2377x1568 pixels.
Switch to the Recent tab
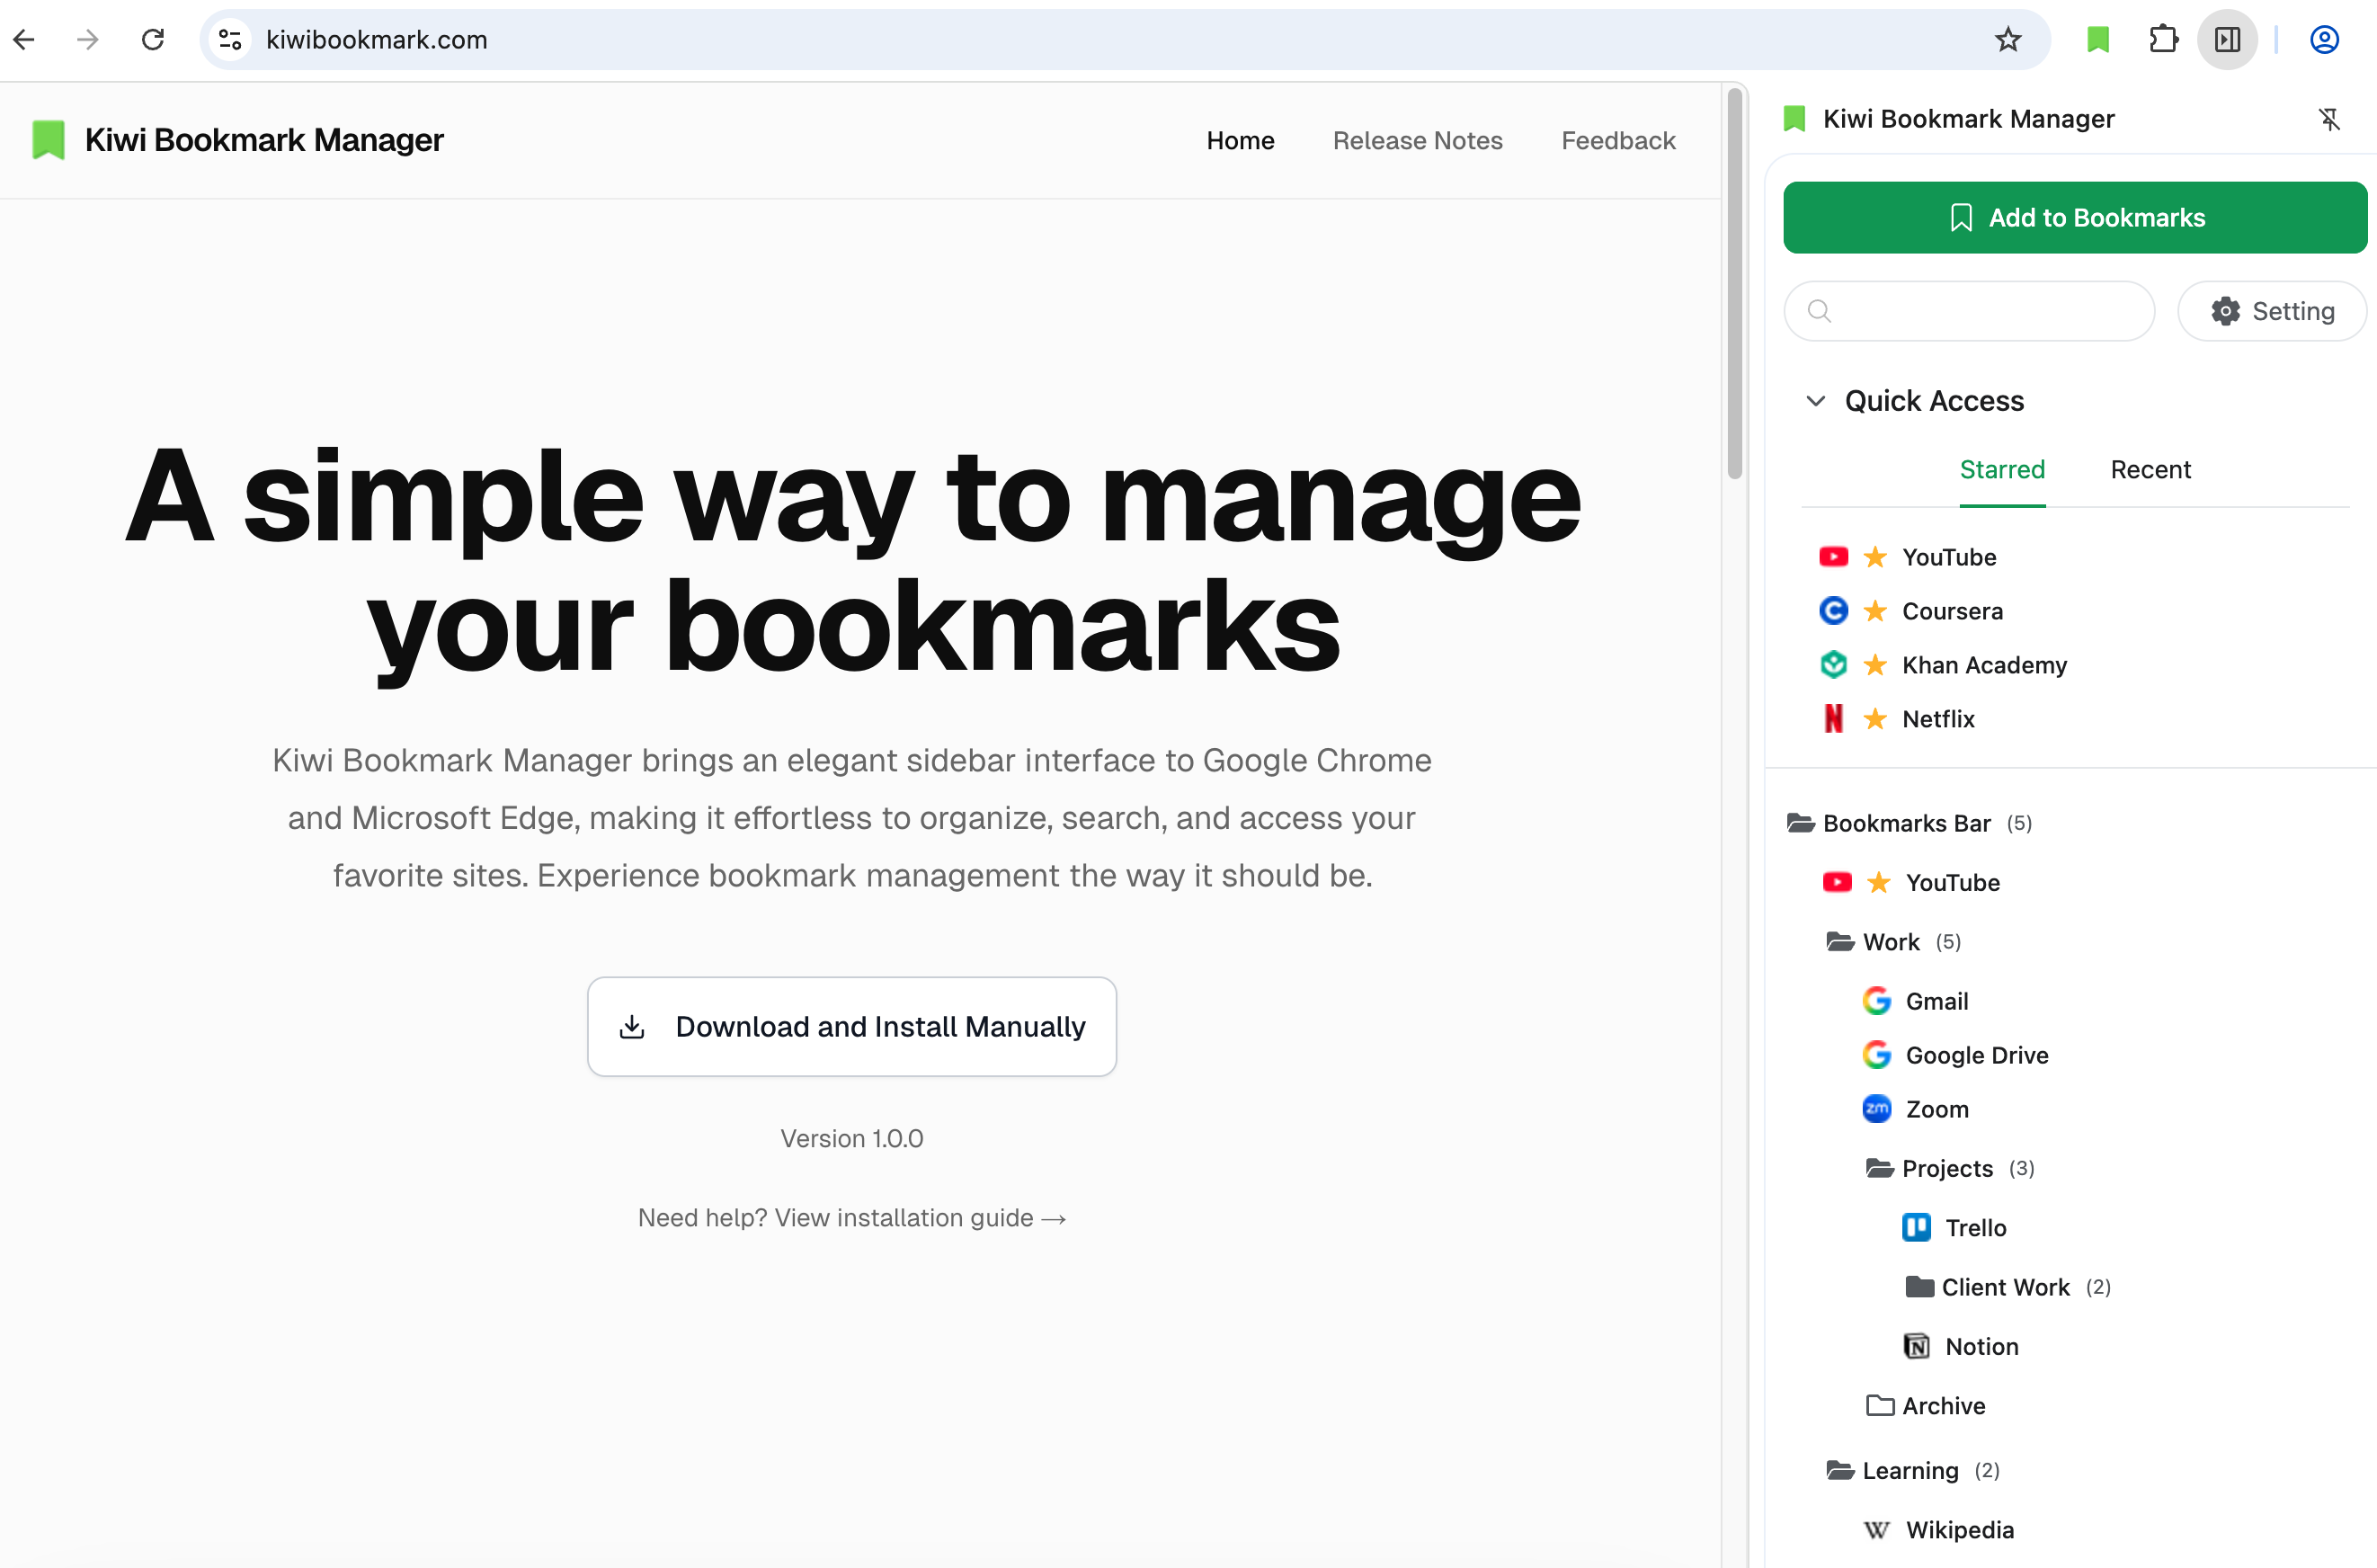tap(2150, 469)
